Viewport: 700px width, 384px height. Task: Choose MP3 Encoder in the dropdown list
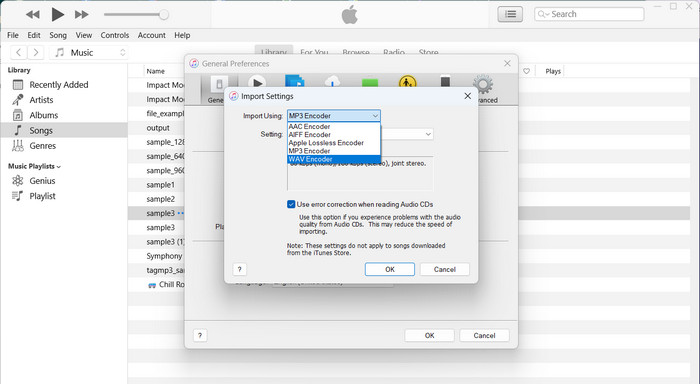point(333,151)
